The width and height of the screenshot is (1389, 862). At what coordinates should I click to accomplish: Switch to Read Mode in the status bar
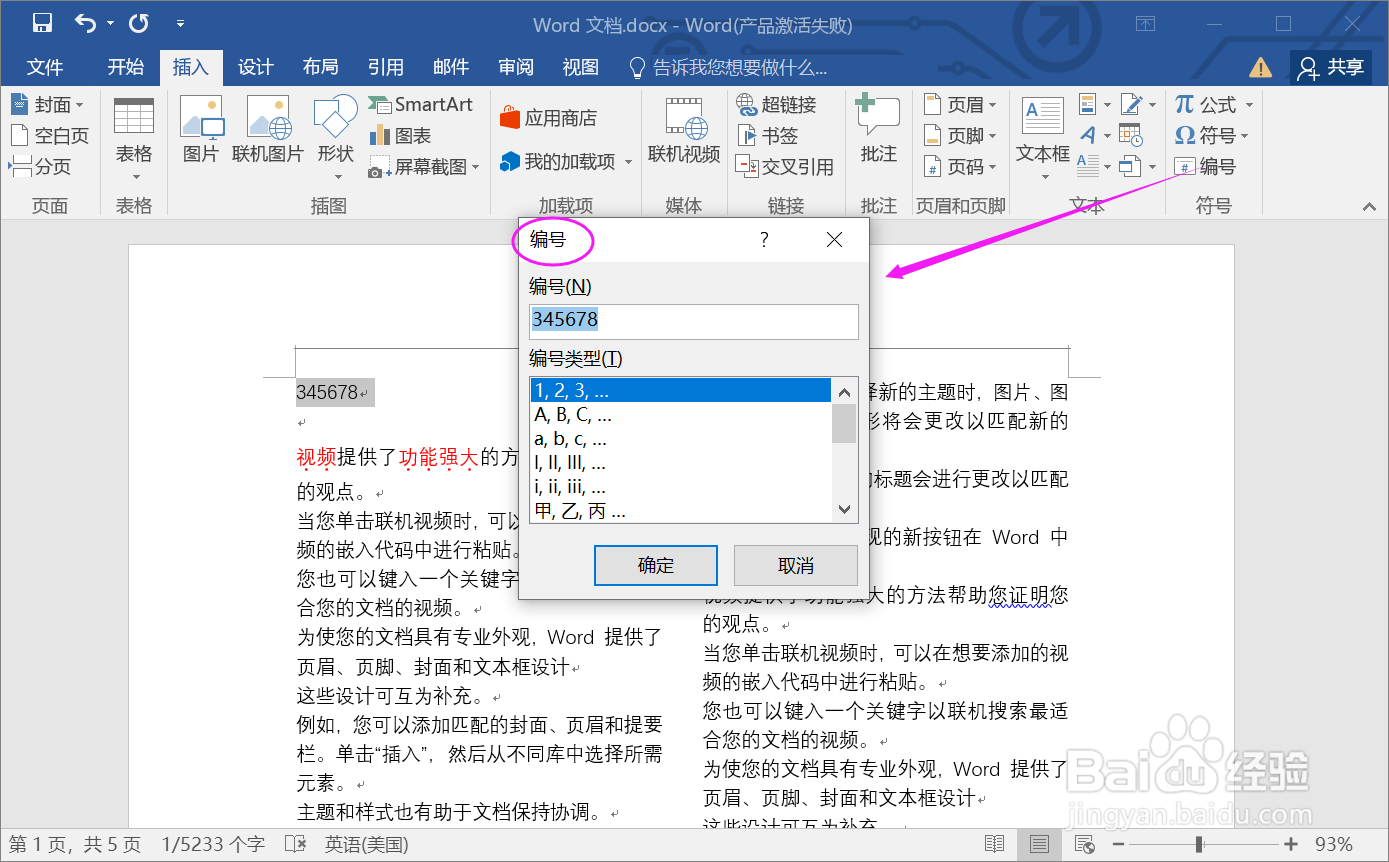(995, 843)
